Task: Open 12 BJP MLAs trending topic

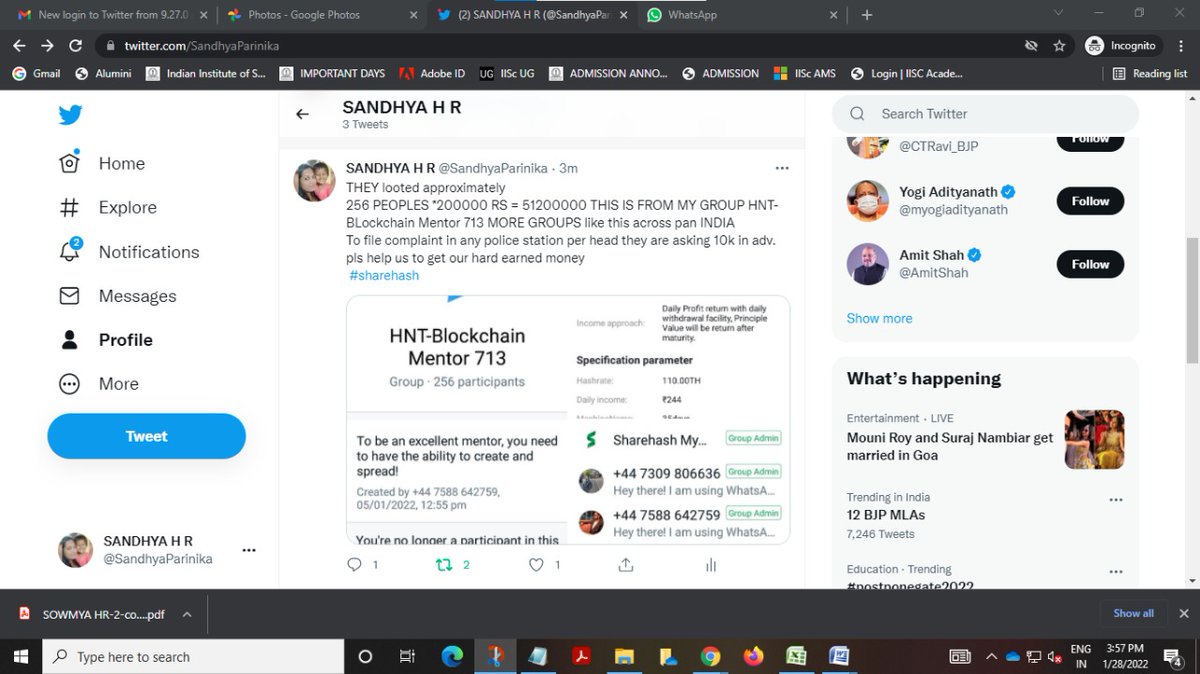Action: (886, 515)
